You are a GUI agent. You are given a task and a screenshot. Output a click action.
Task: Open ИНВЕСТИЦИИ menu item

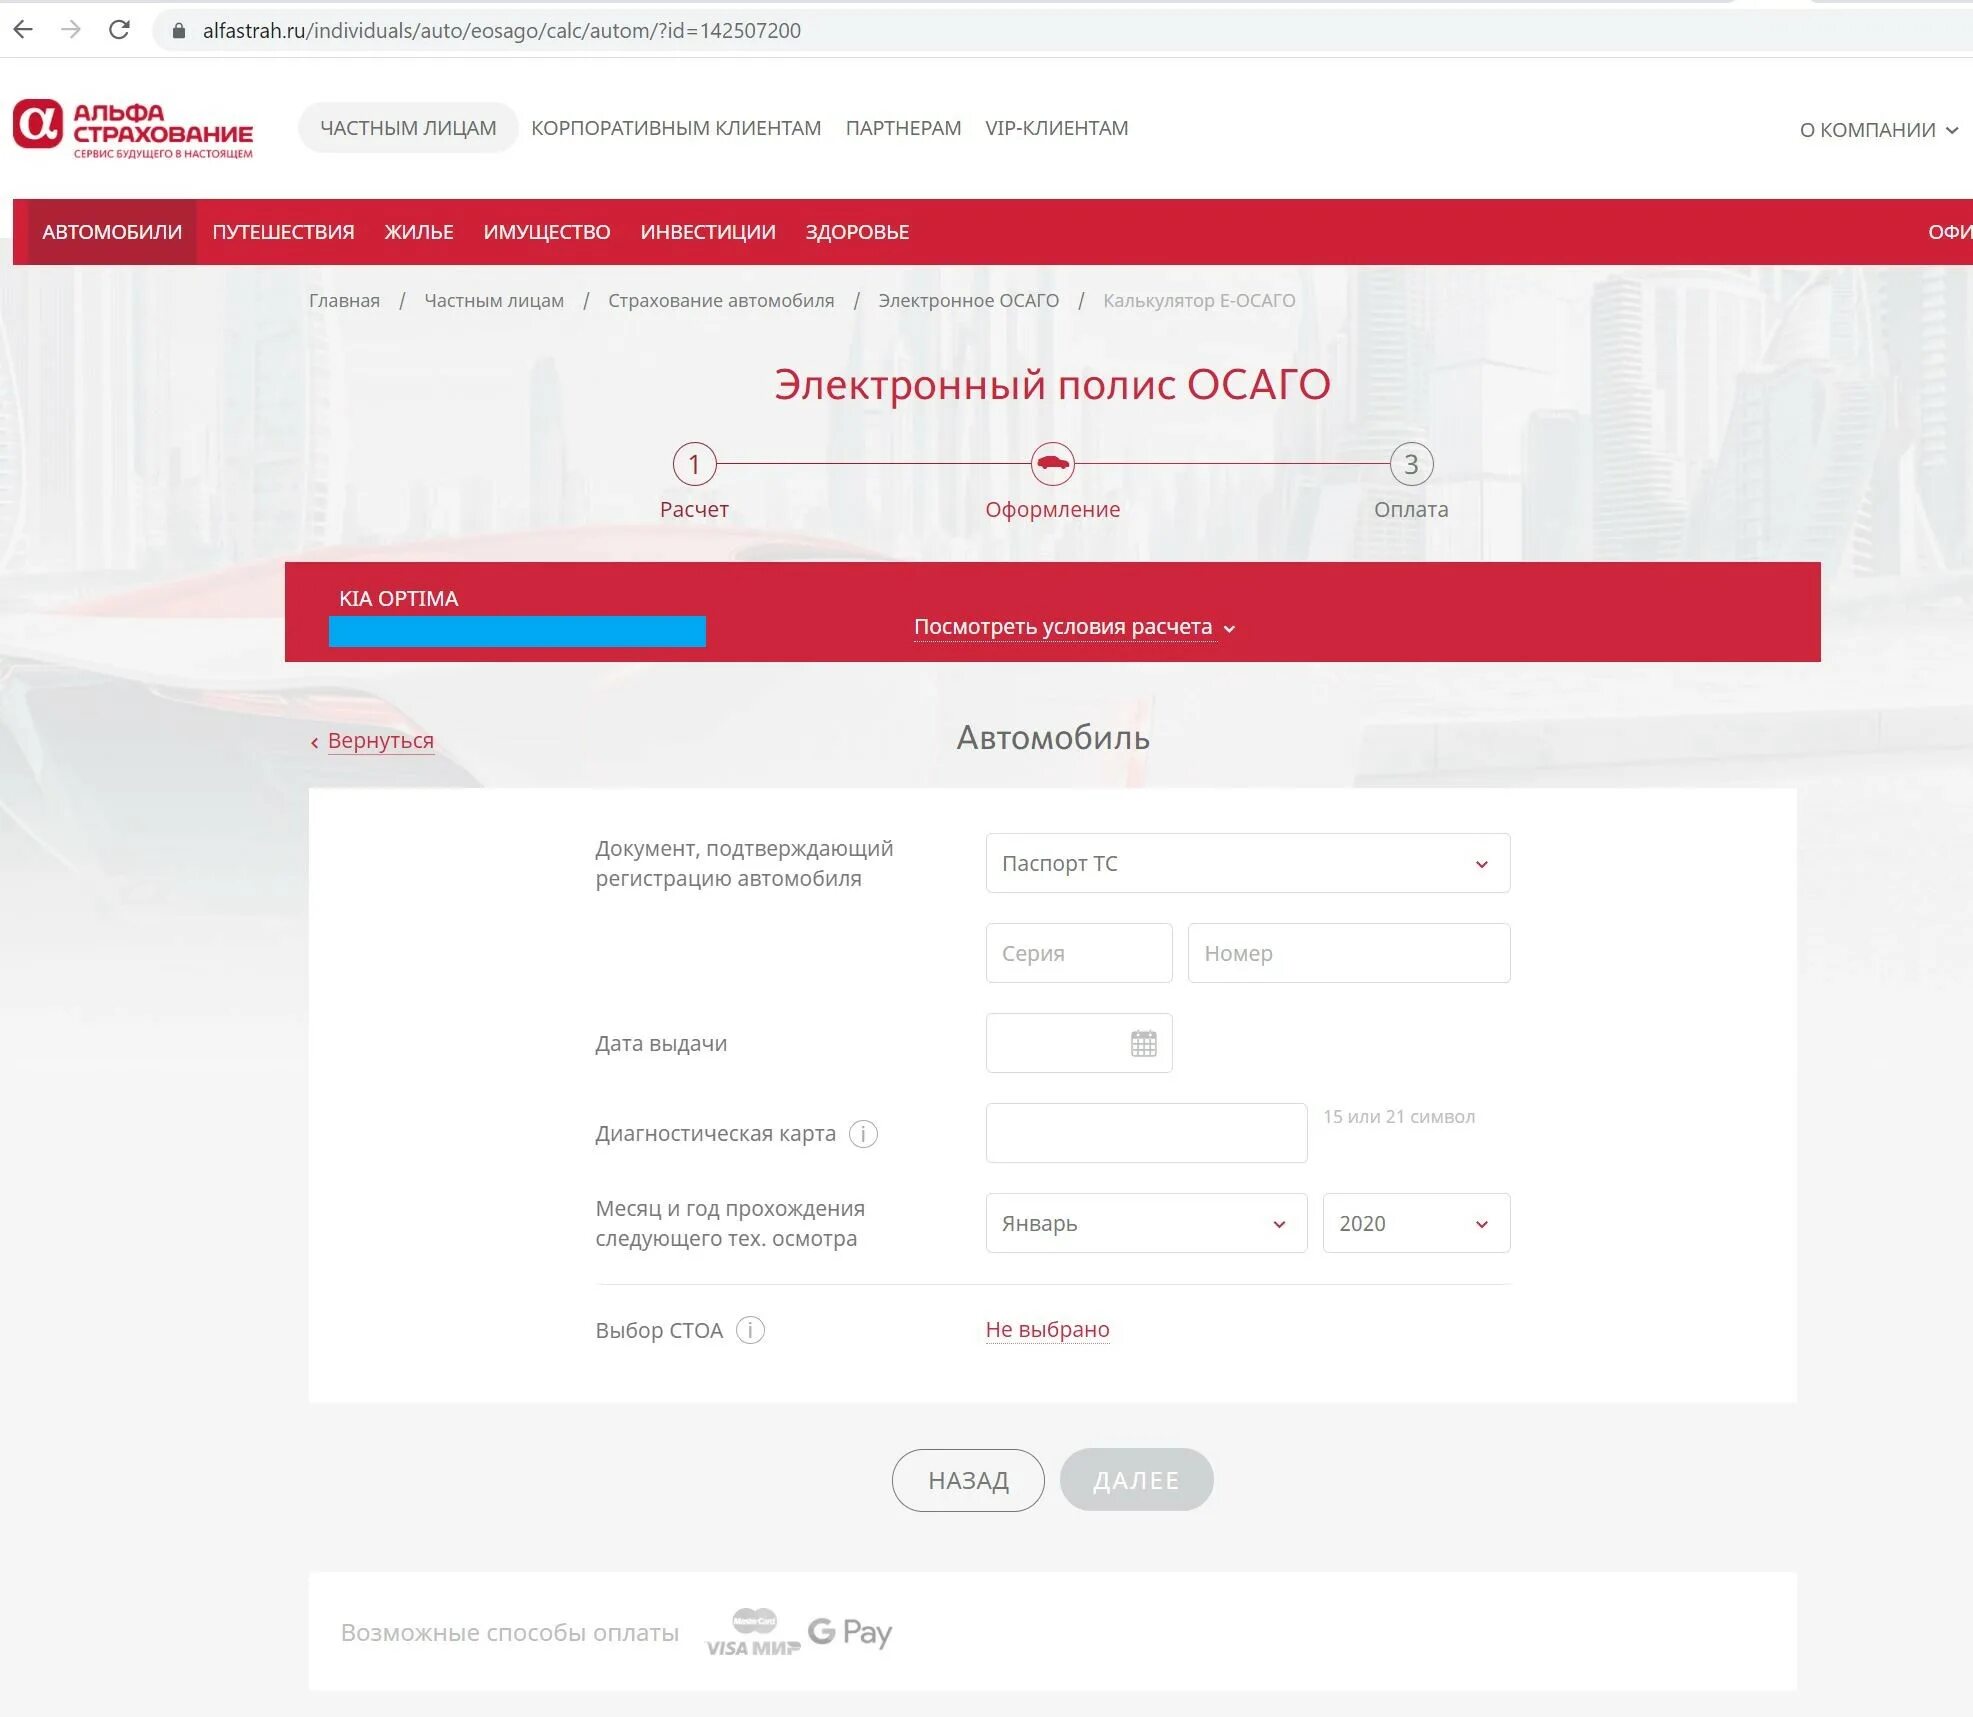708,232
